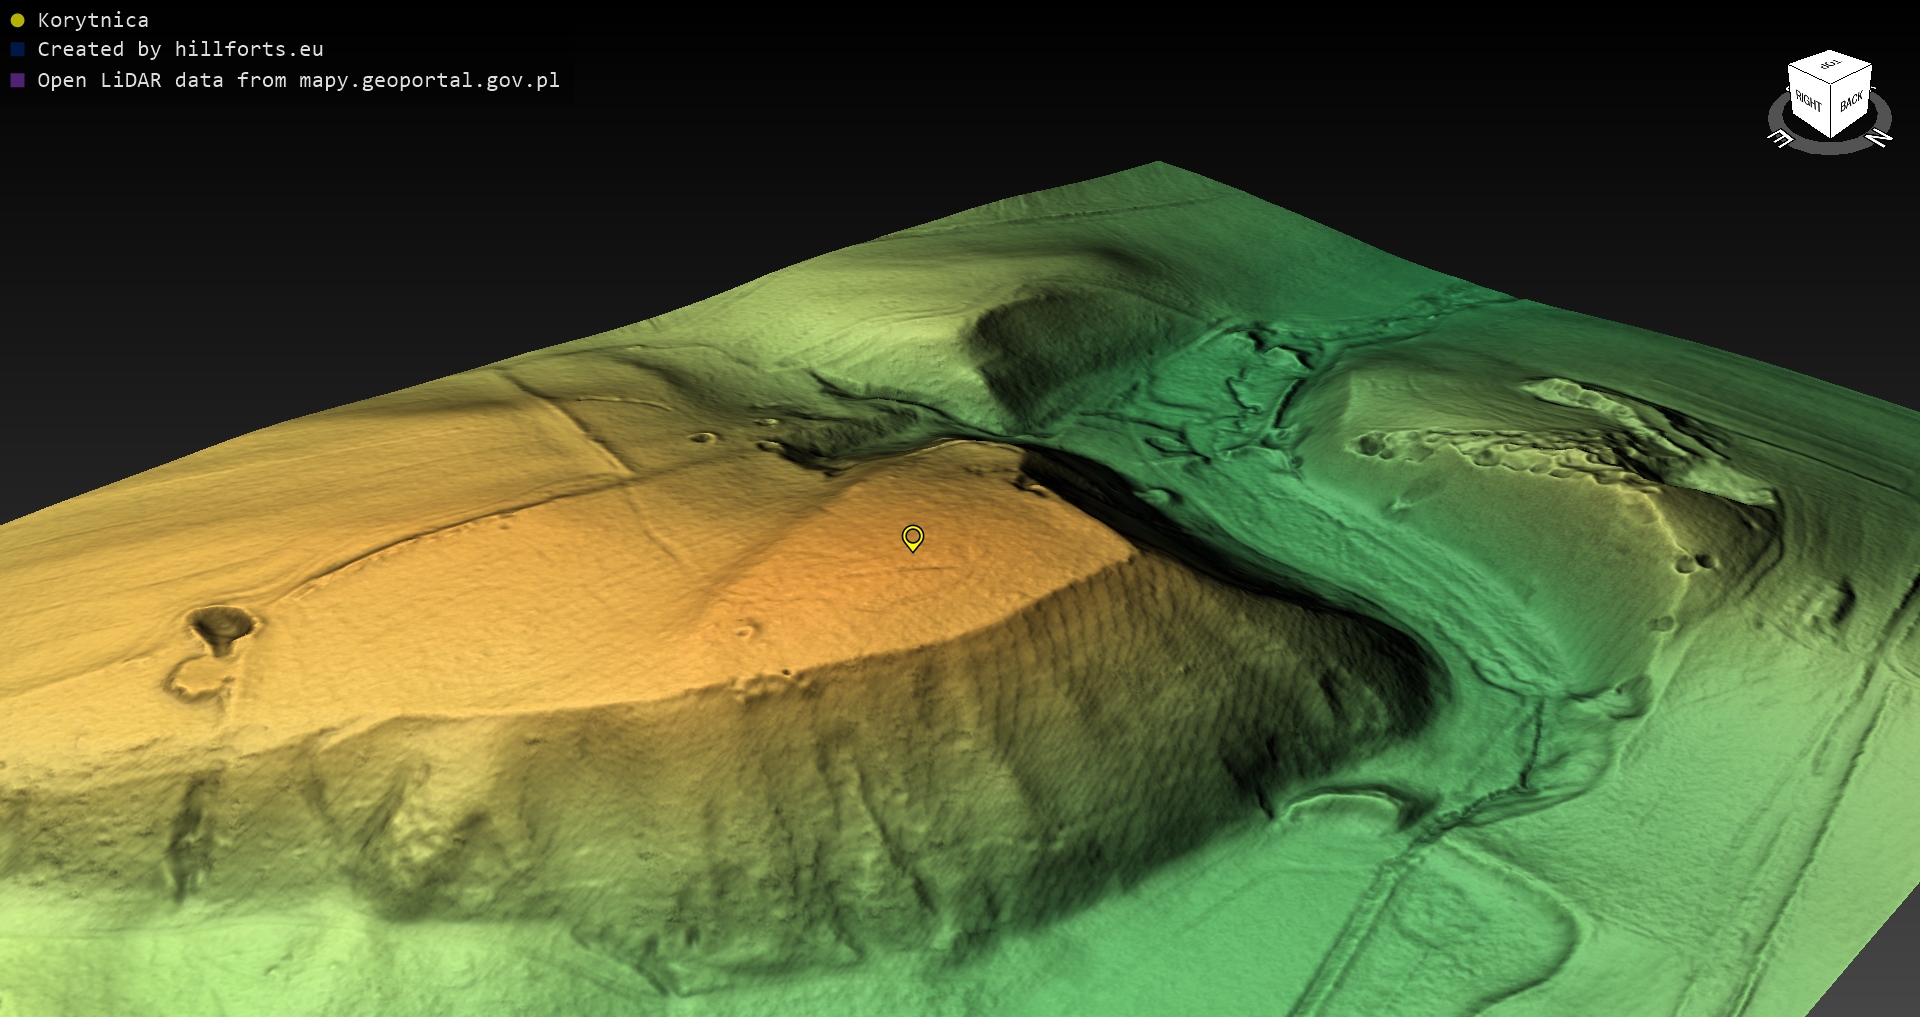
Task: Click cube corner where TOP, RIGHT, BACK meet
Action: pos(1831,86)
